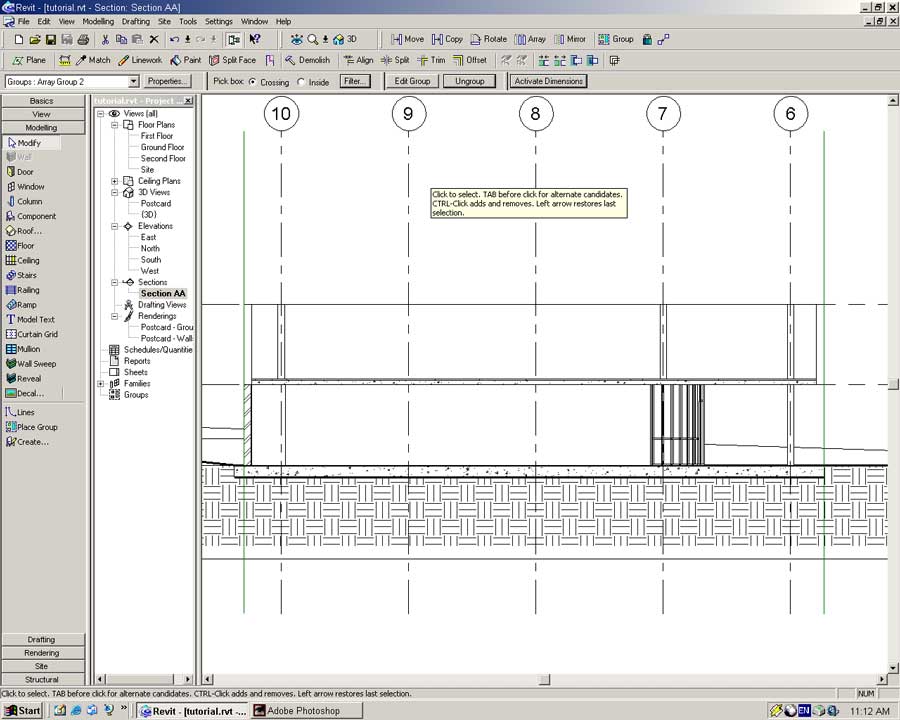Open Ground Floor plan in project browser
Screen dimensions: 900x720
coord(162,147)
